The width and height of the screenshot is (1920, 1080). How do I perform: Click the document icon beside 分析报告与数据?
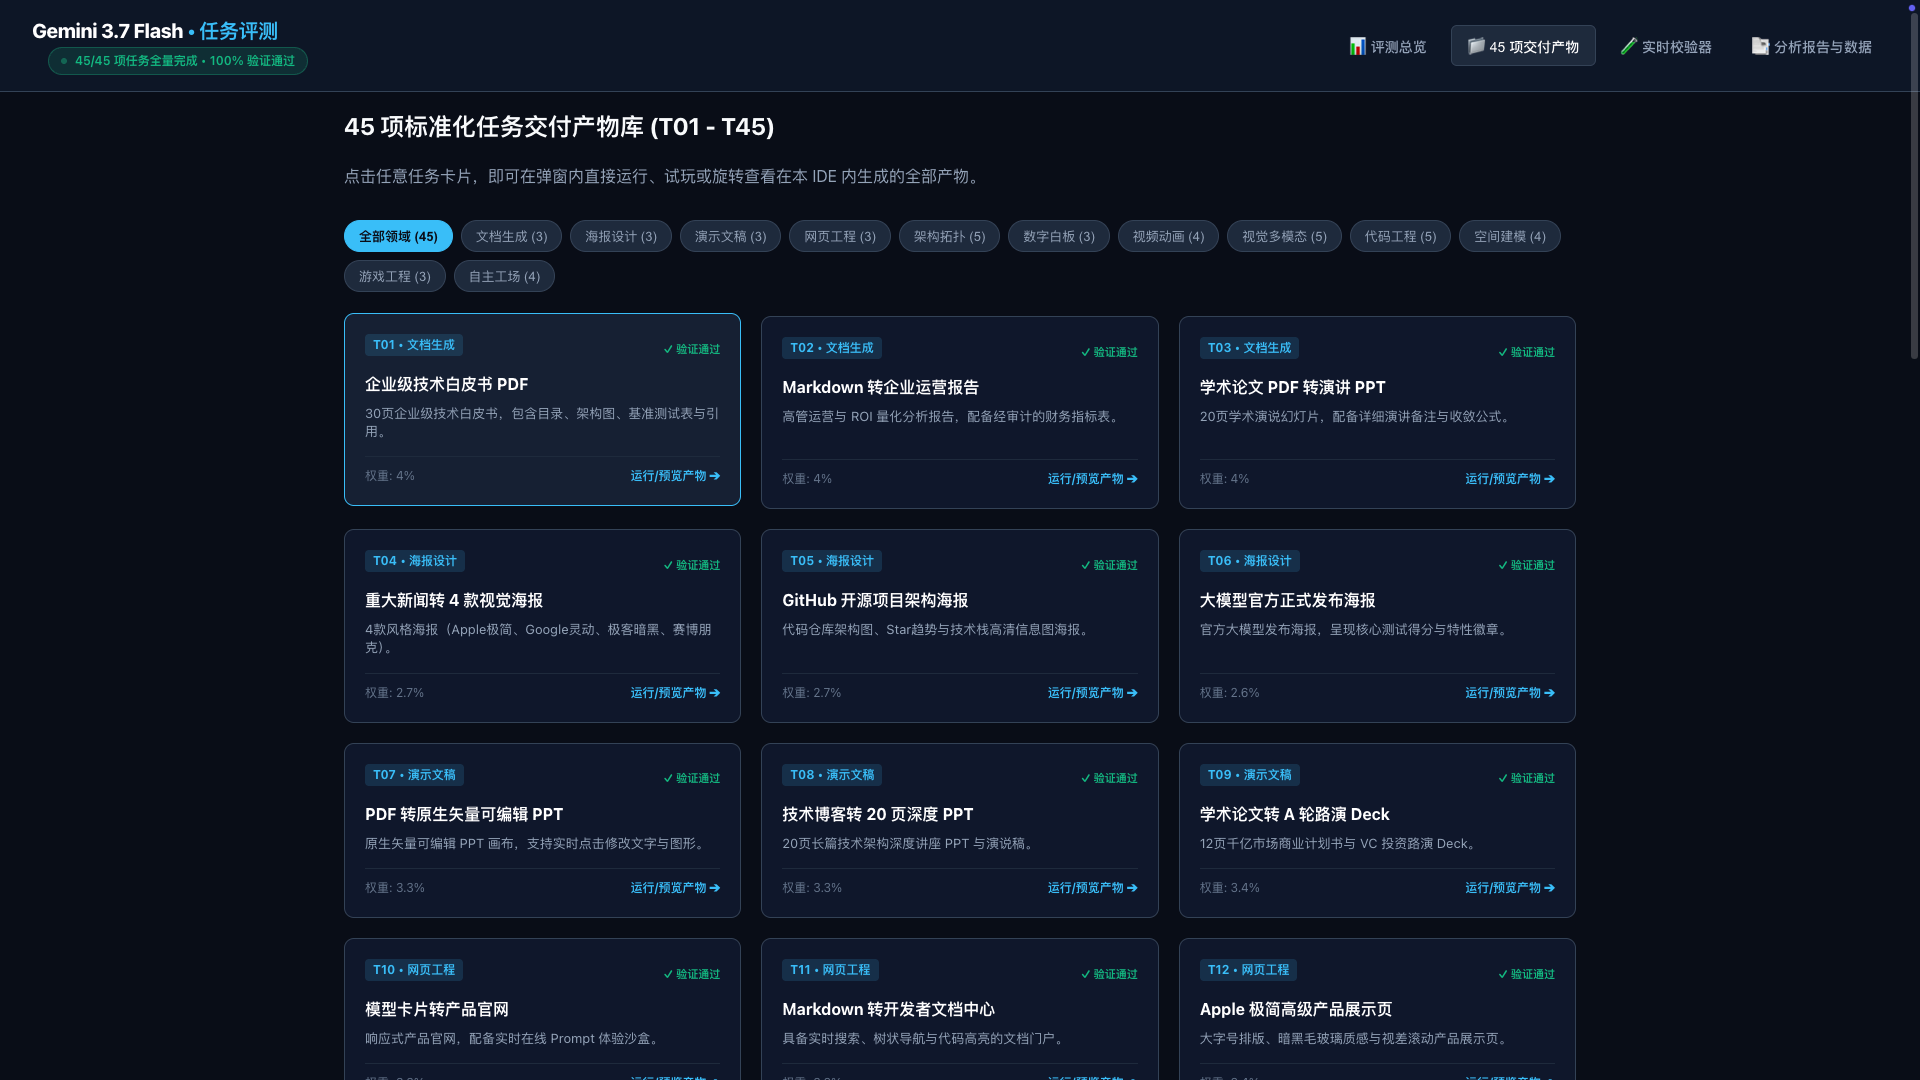click(1760, 46)
